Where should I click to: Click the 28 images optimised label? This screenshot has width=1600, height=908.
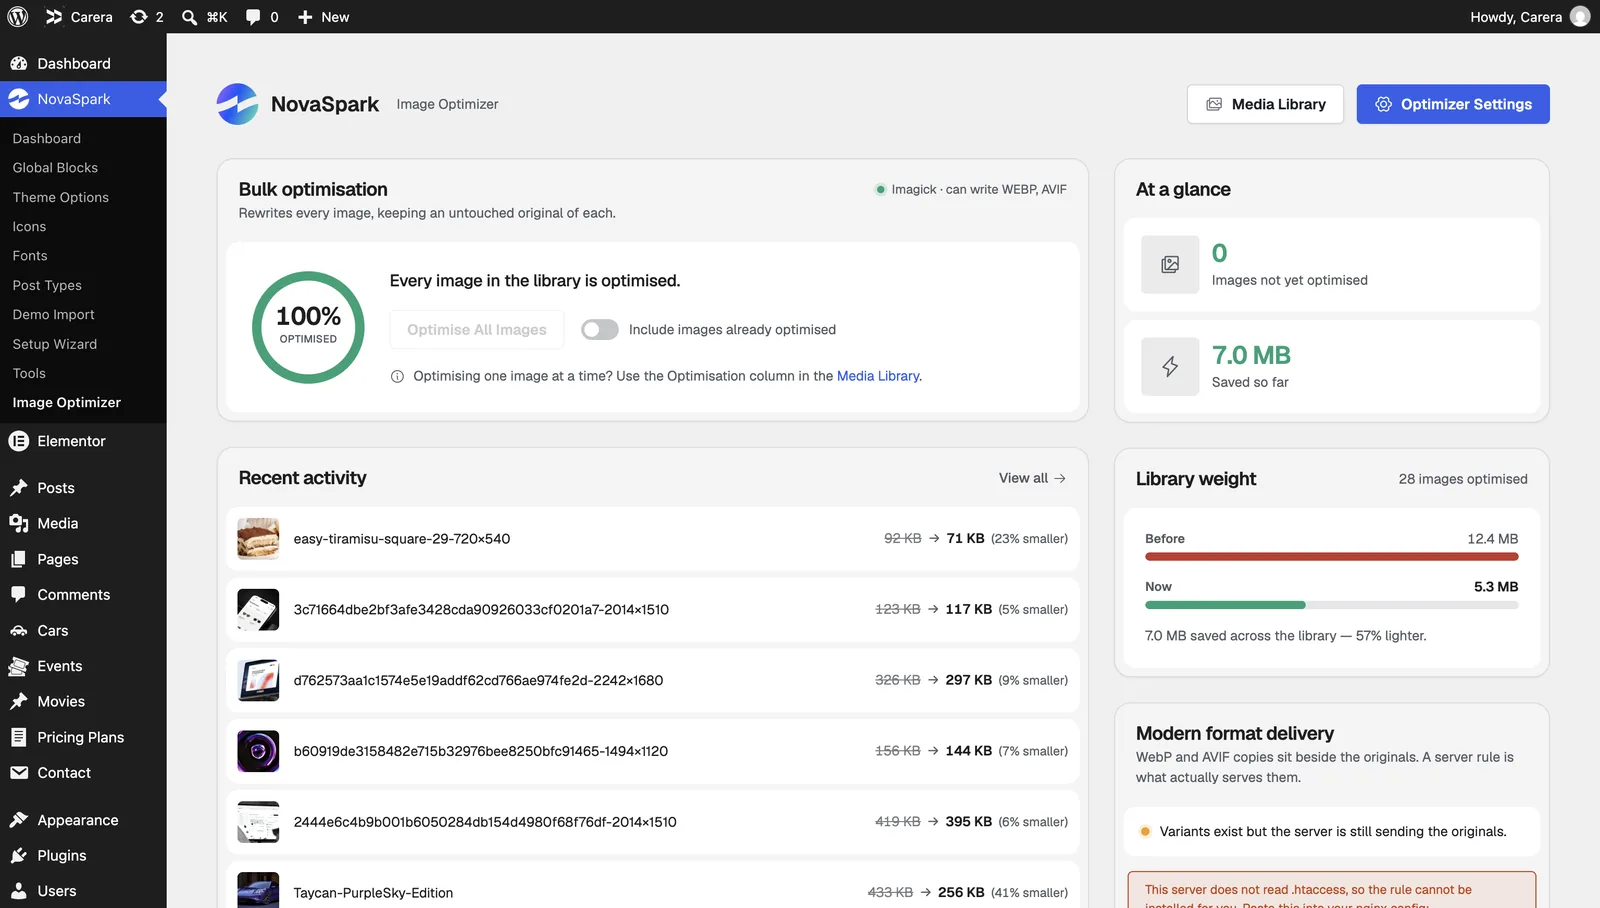click(1463, 479)
